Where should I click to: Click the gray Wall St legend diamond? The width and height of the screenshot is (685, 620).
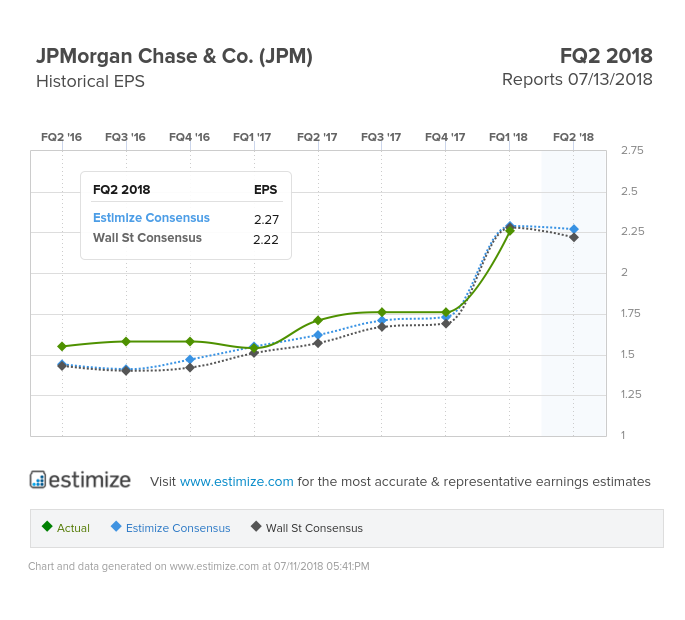(x=256, y=526)
